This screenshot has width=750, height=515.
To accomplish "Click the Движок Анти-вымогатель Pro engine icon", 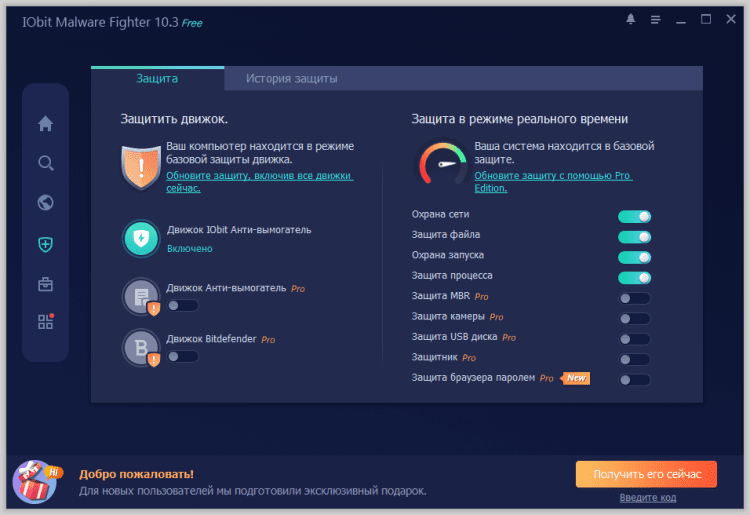I will pos(141,297).
